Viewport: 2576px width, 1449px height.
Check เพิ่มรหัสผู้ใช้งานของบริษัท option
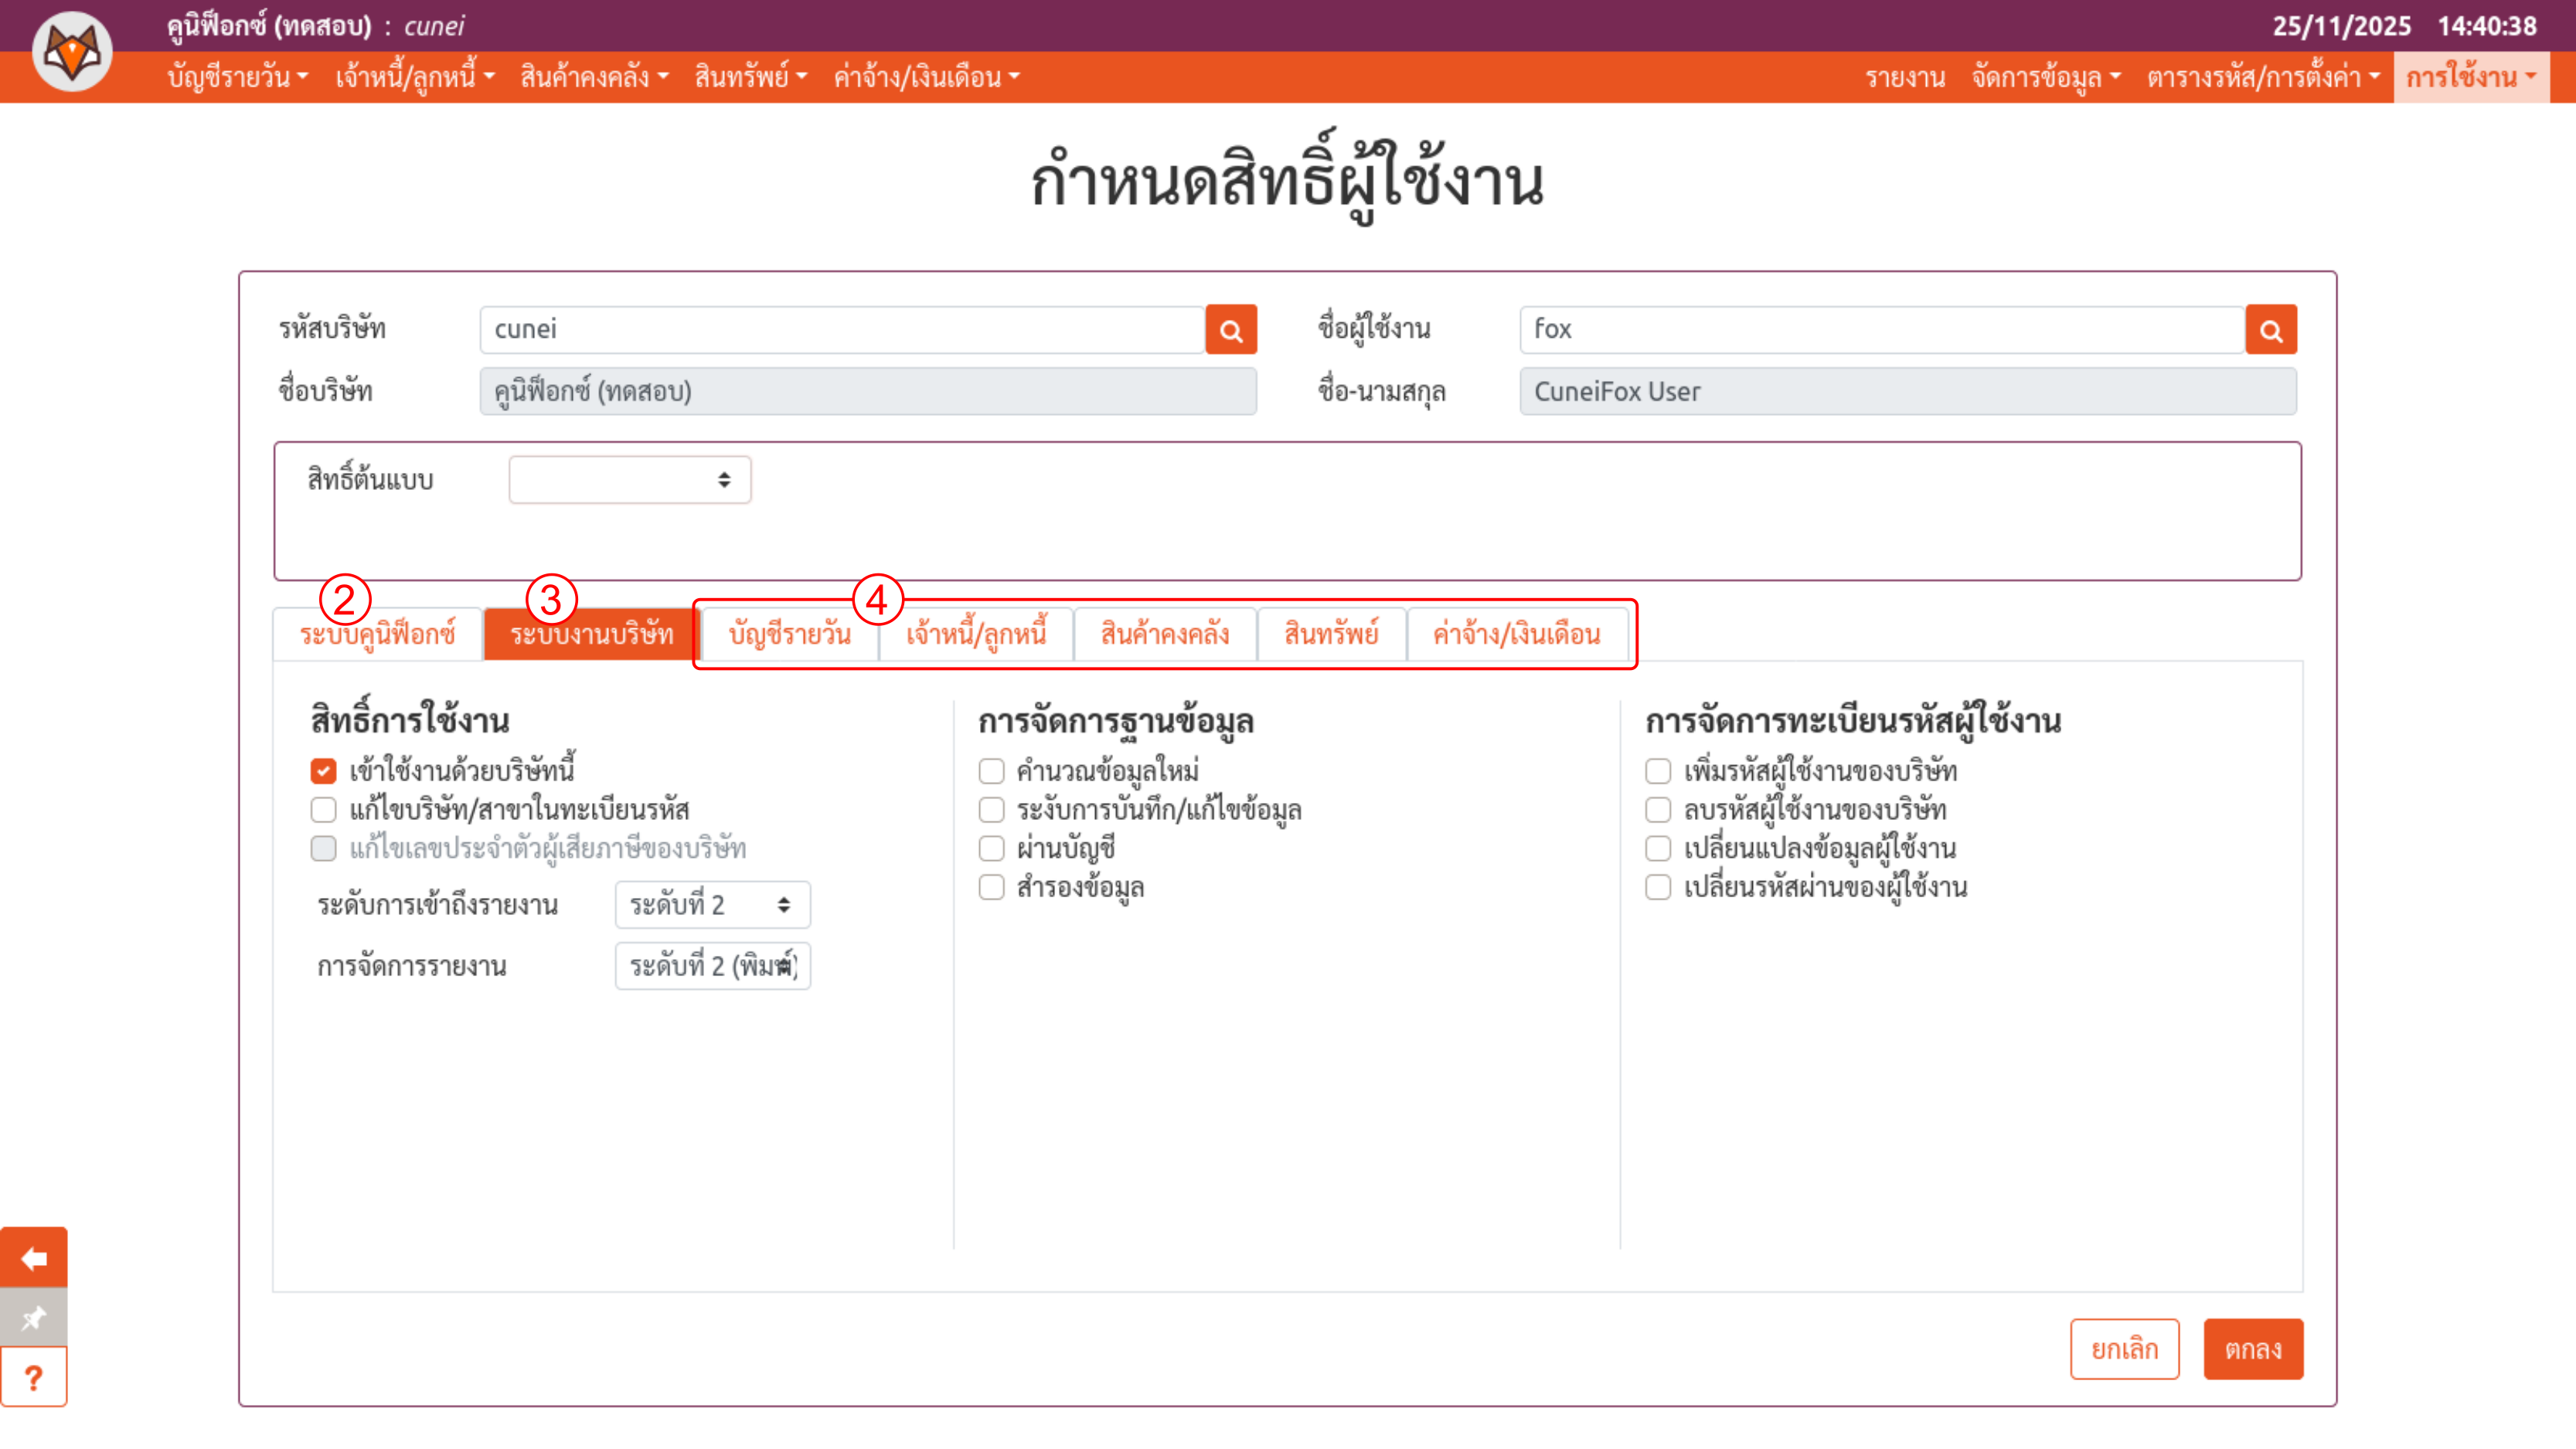[1658, 771]
